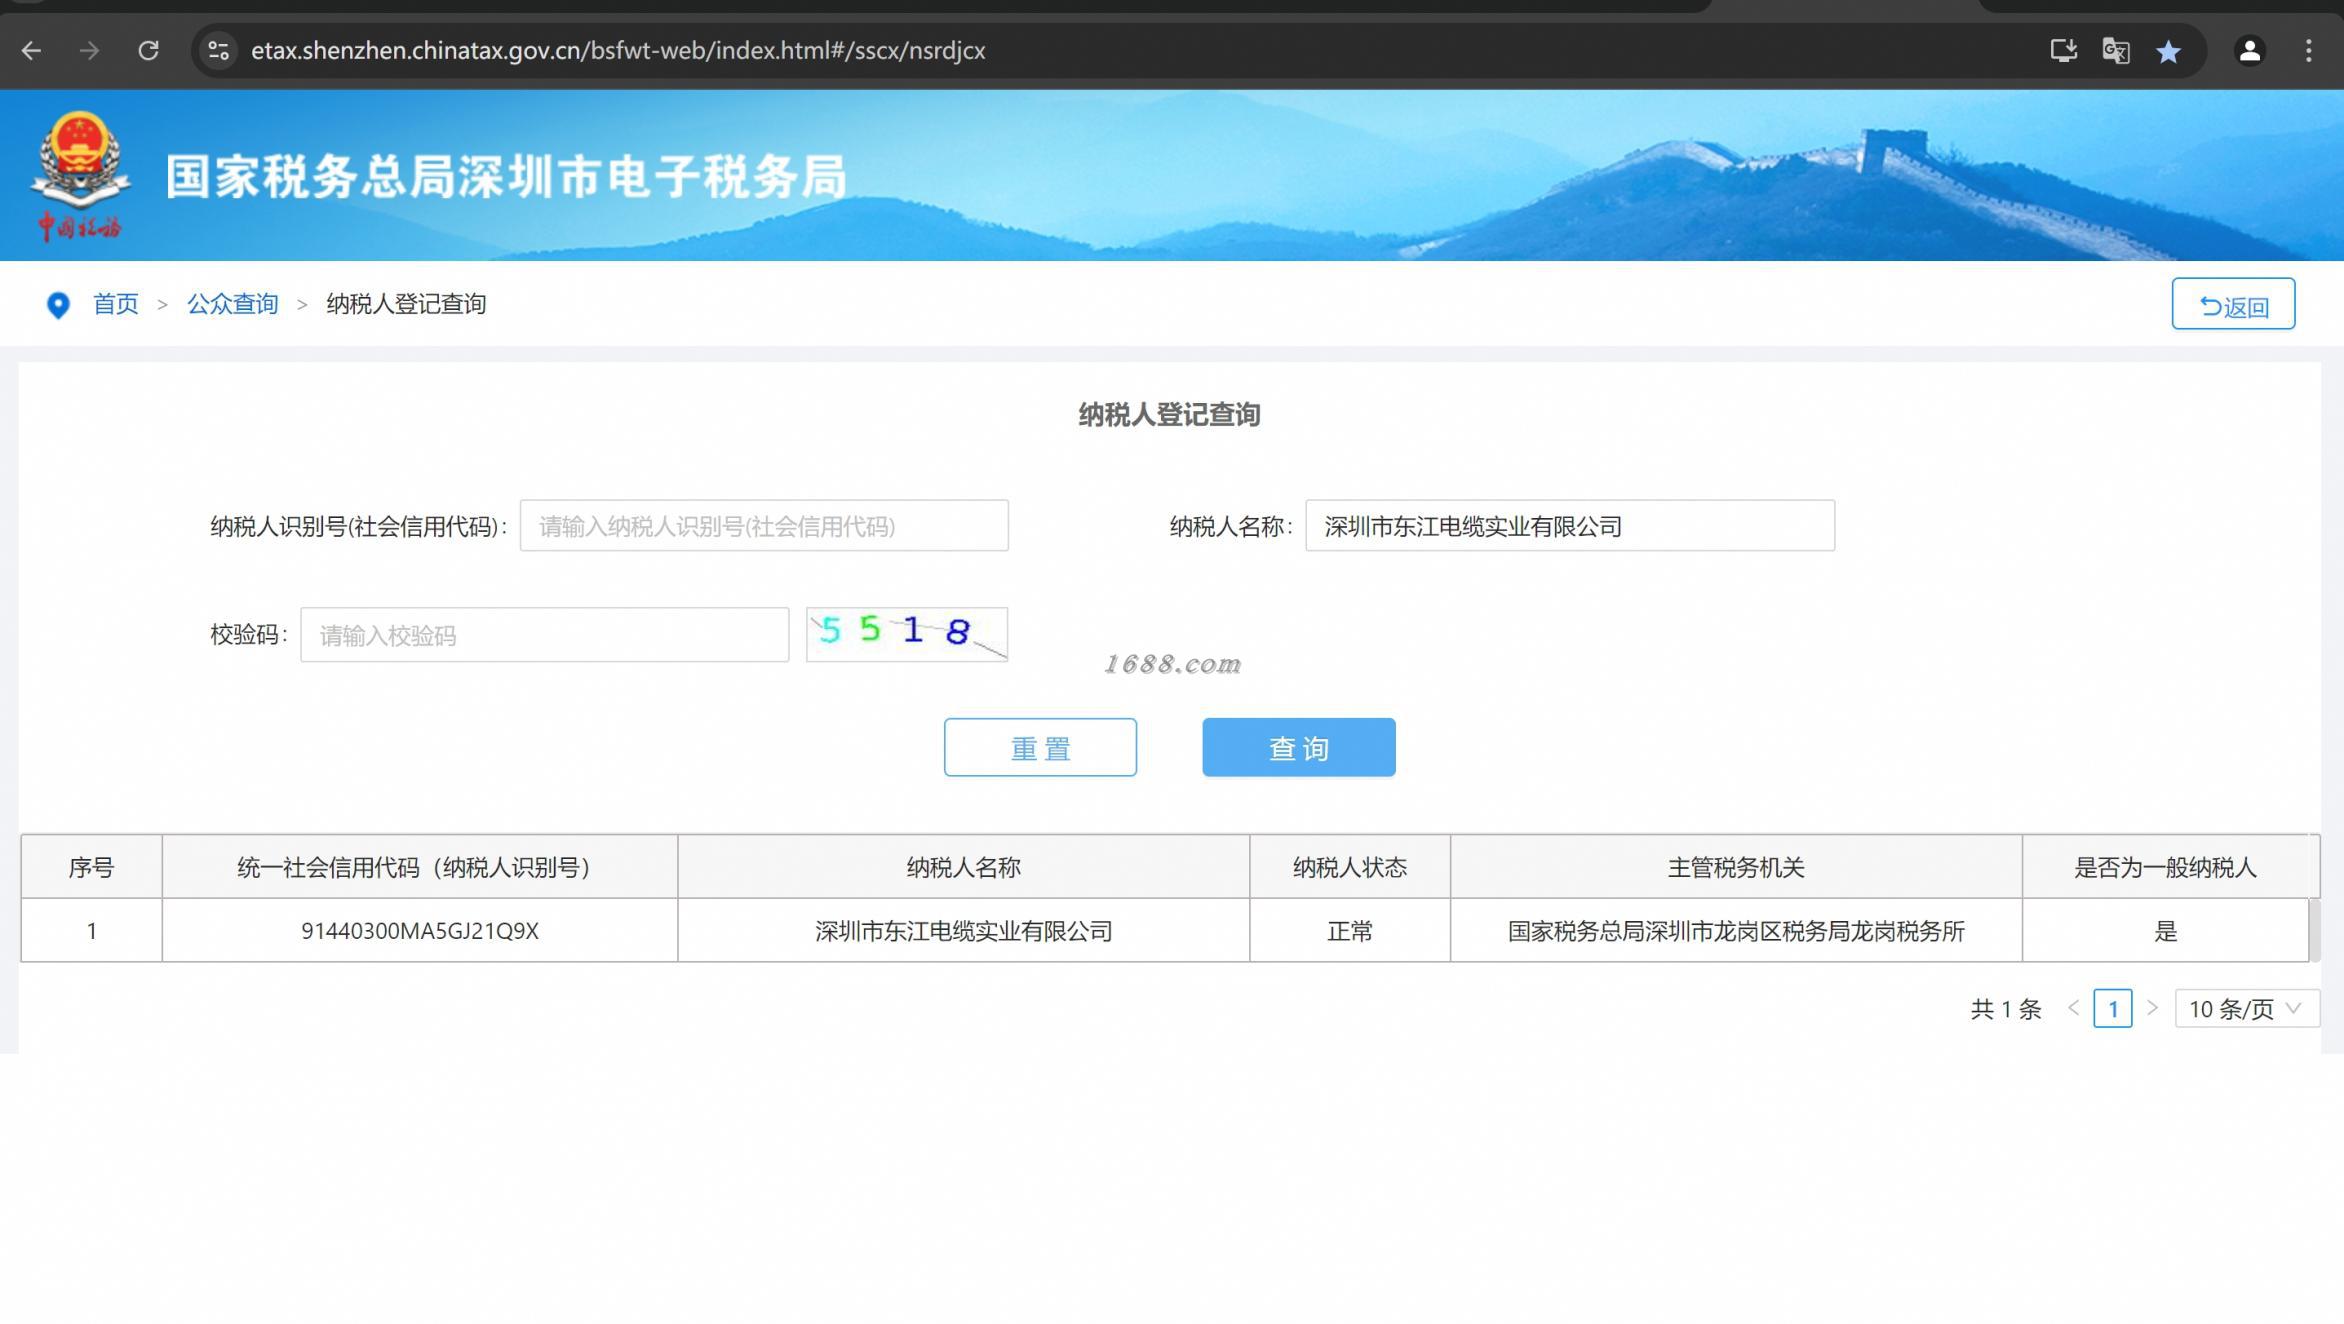Click the 纳税人名称 input field
Viewport: 2344px width, 1324px height.
[x=1570, y=526]
